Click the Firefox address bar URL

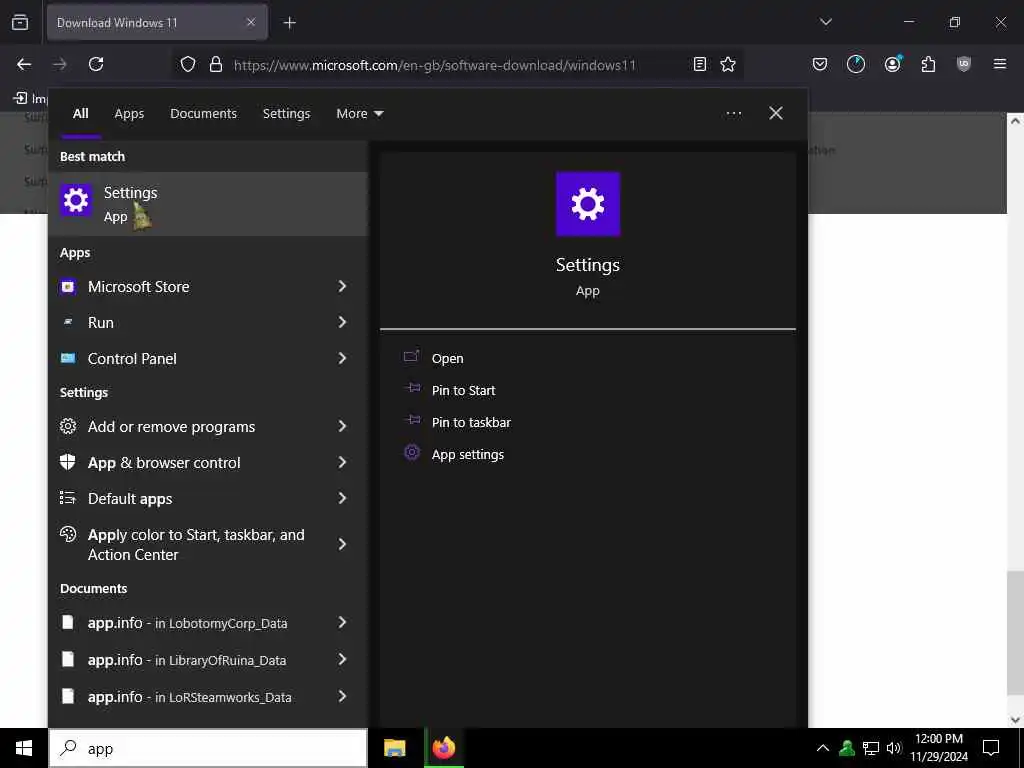tap(434, 65)
